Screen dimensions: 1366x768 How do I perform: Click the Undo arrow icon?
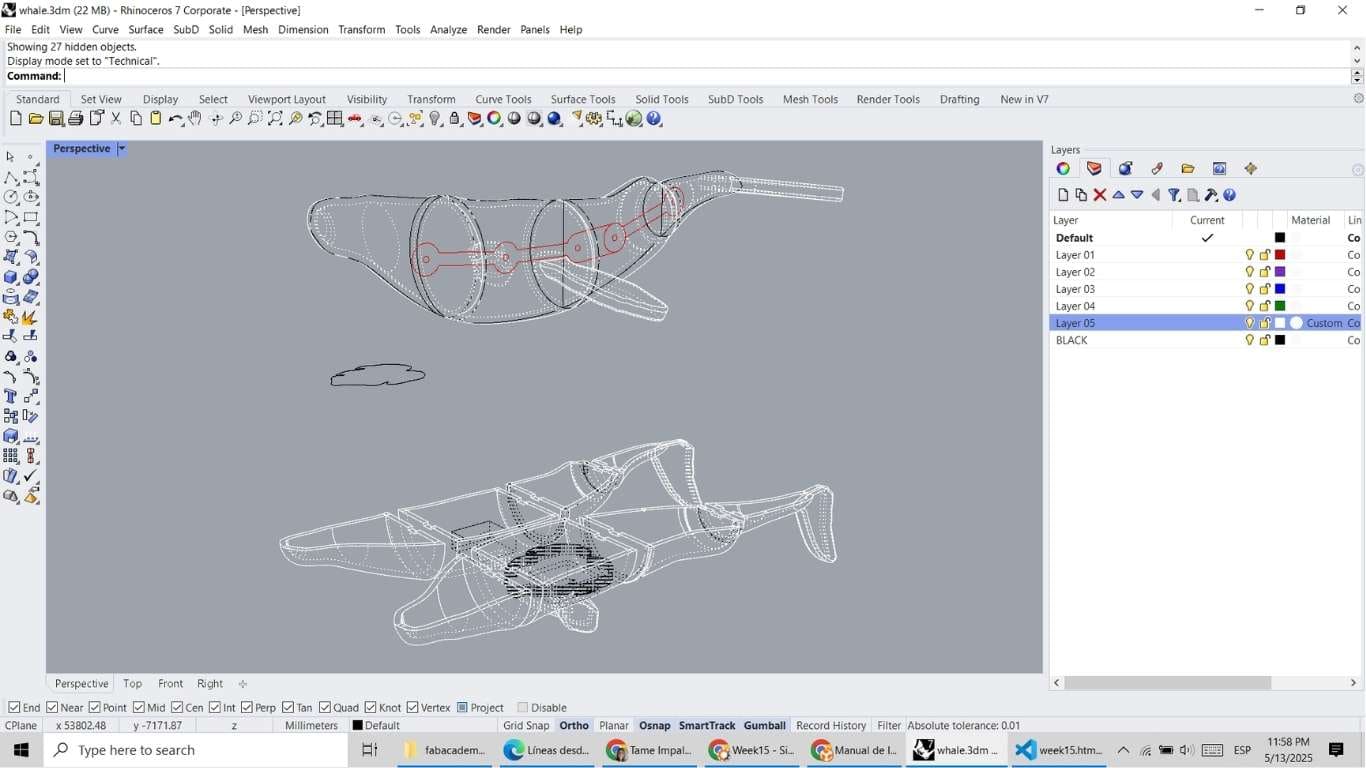point(175,119)
